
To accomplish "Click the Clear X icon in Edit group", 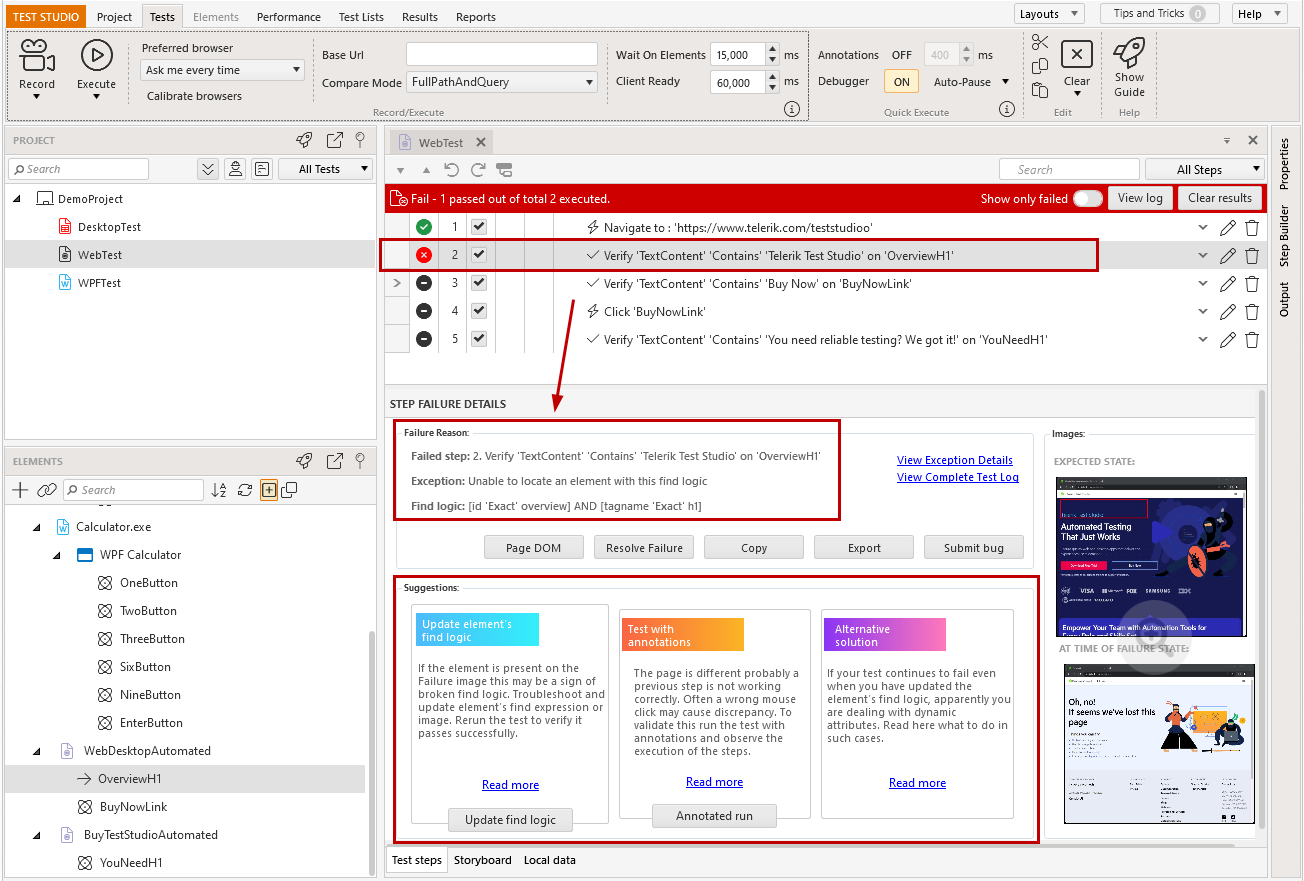I will click(1076, 54).
